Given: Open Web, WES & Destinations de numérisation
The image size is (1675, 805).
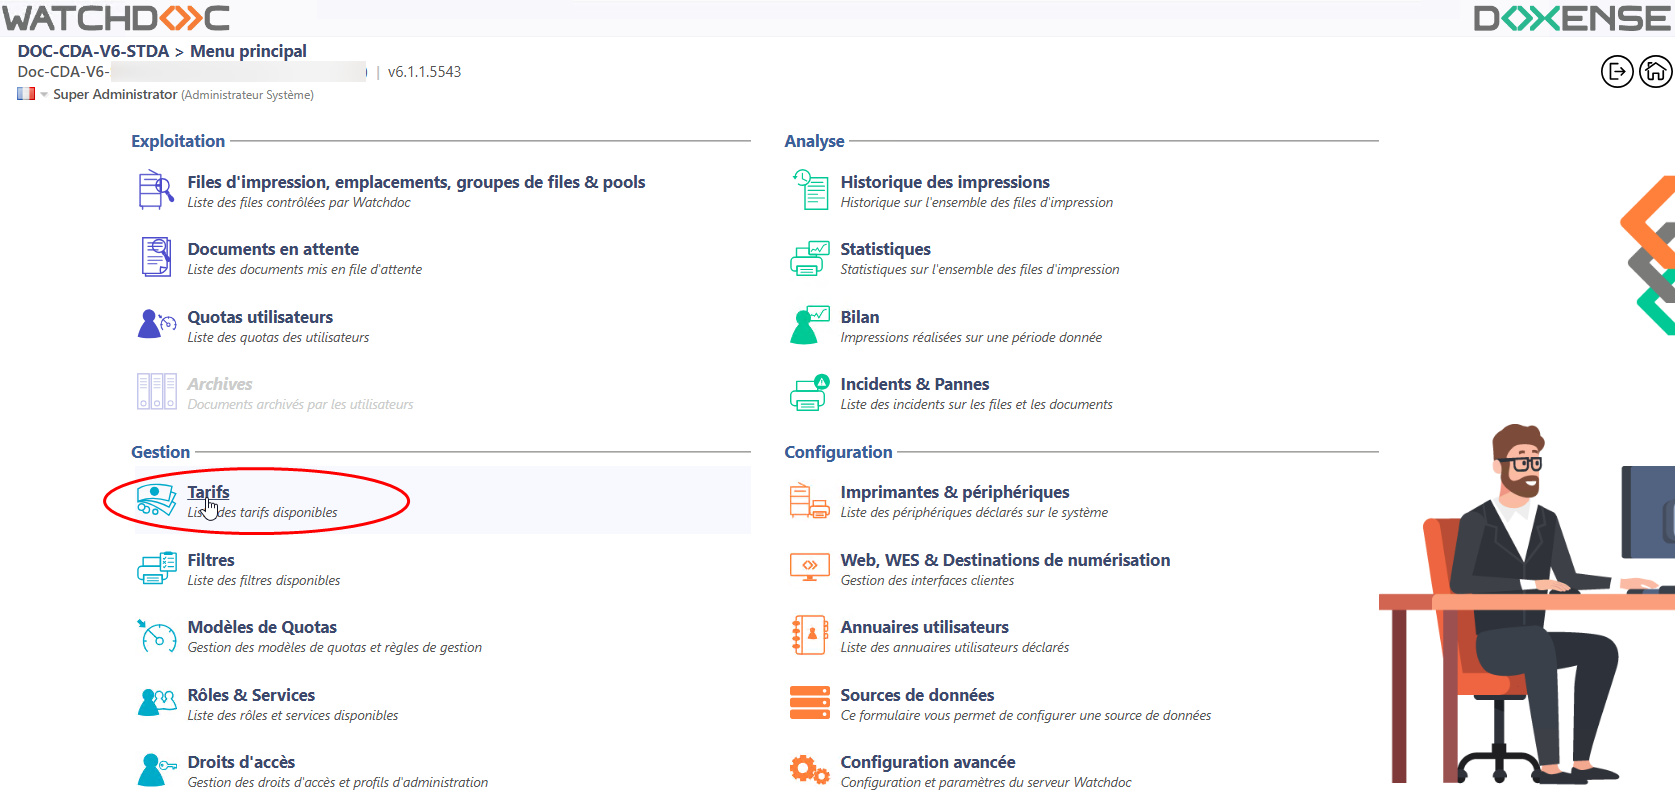Looking at the screenshot, I should click(x=1004, y=560).
